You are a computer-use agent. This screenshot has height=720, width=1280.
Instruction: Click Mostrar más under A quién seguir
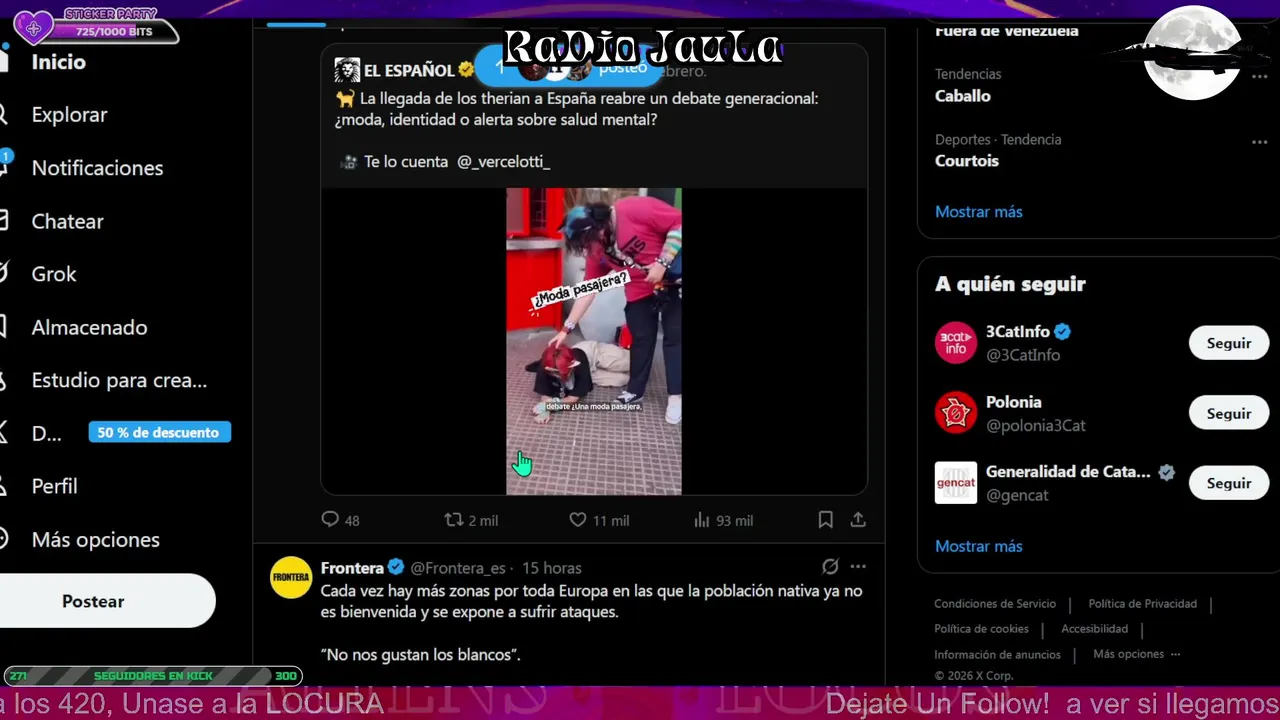978,547
